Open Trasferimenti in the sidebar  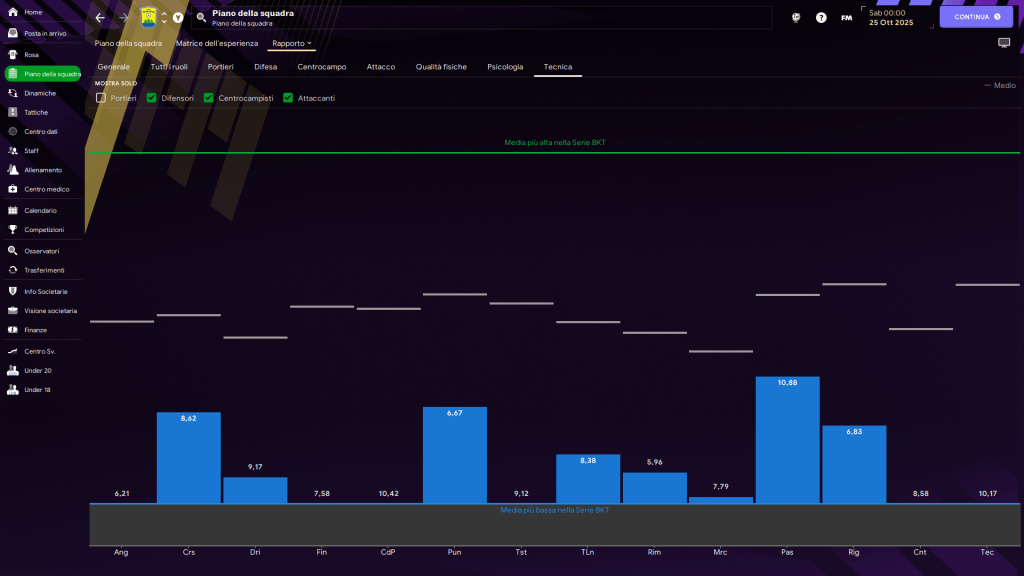point(44,270)
